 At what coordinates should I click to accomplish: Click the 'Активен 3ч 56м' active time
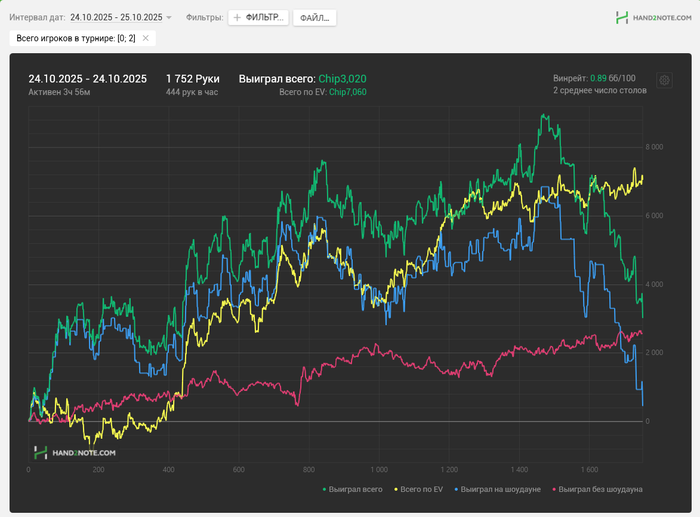[x=59, y=92]
